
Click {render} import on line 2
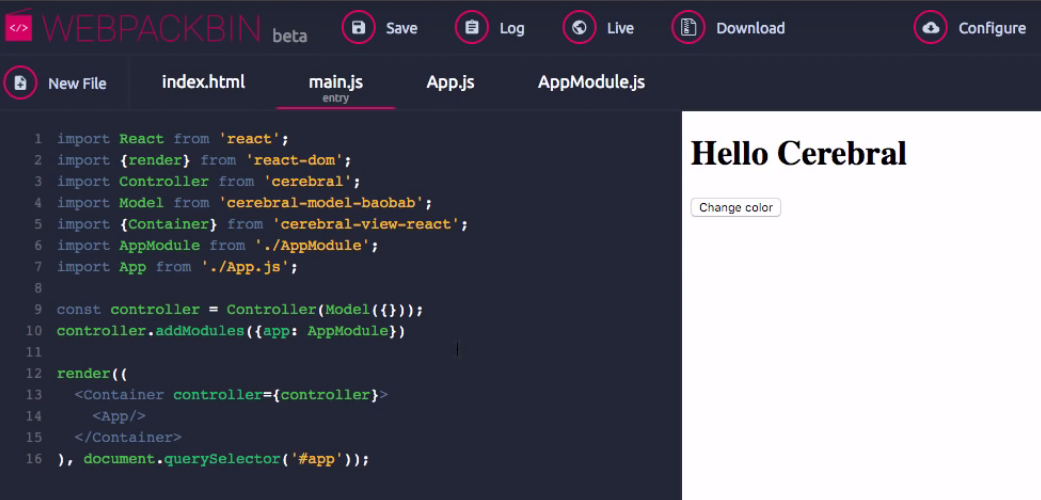tap(155, 160)
